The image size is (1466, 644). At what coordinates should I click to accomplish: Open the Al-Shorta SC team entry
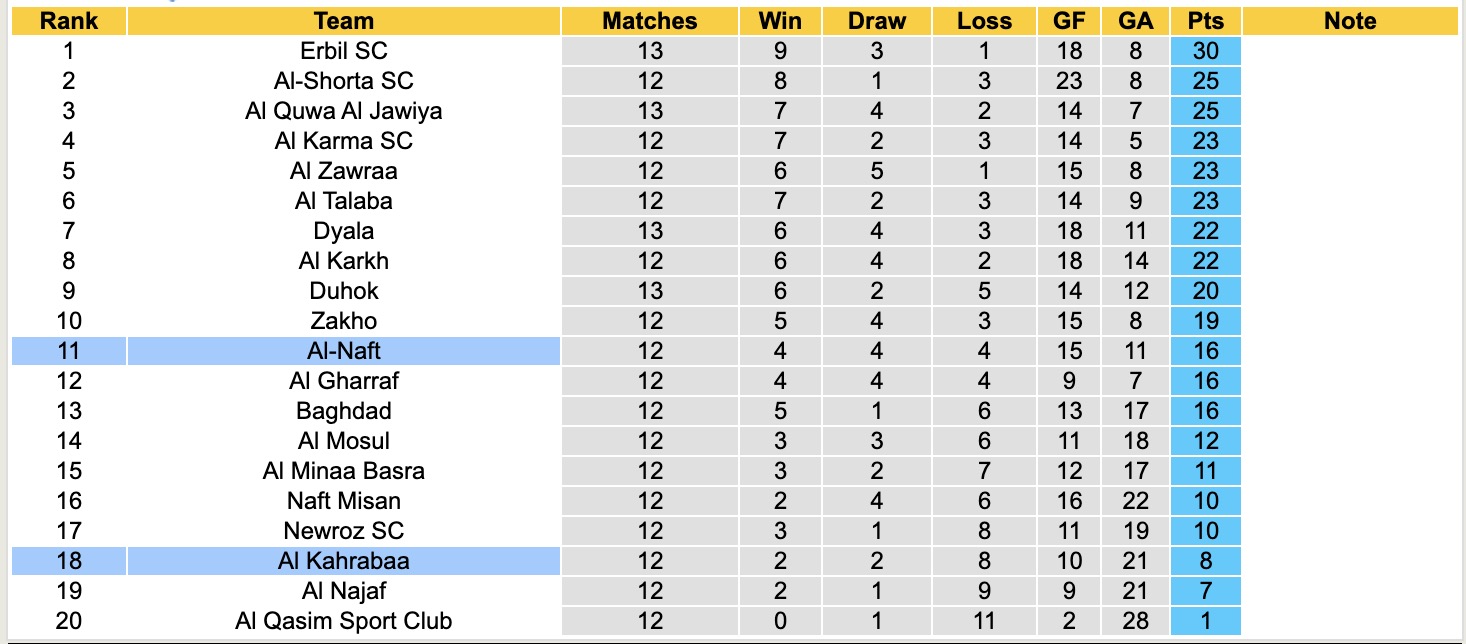(x=343, y=81)
